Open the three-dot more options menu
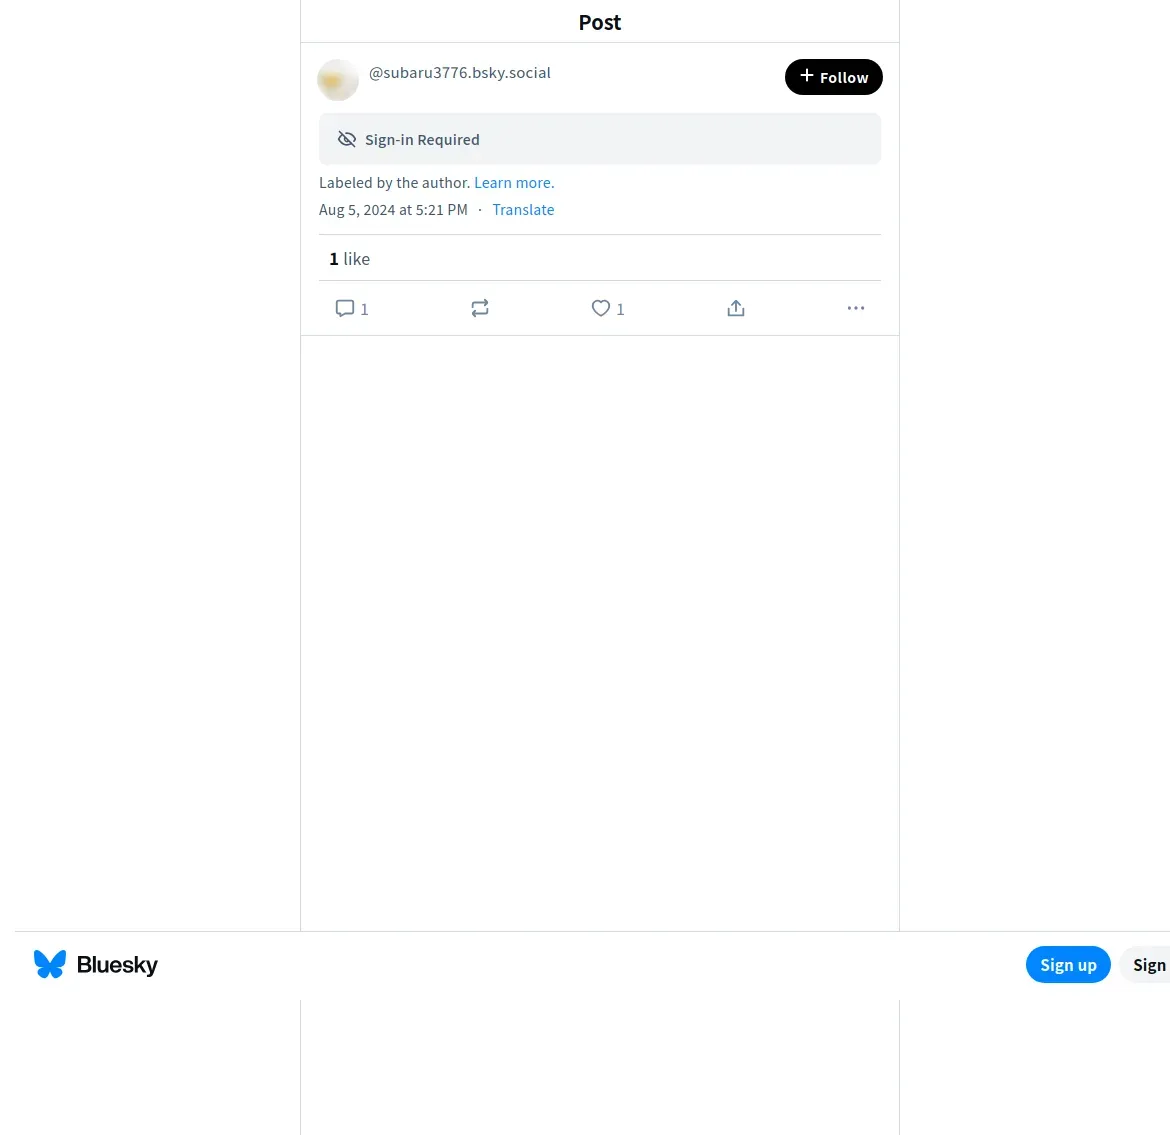 coord(856,308)
